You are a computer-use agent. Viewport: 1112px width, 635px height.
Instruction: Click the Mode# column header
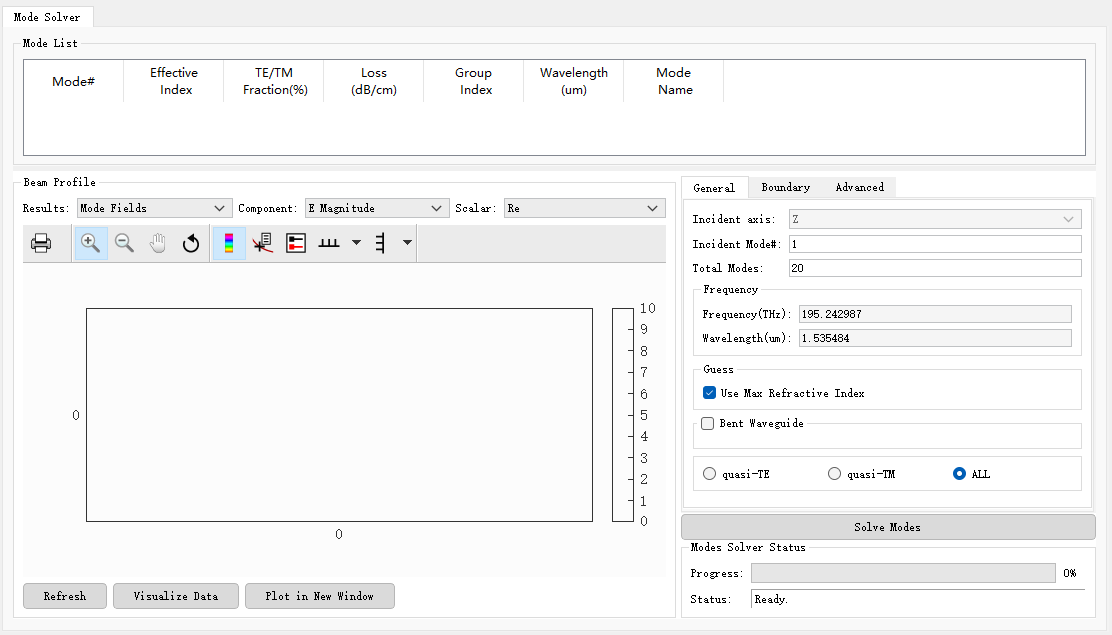(x=74, y=82)
